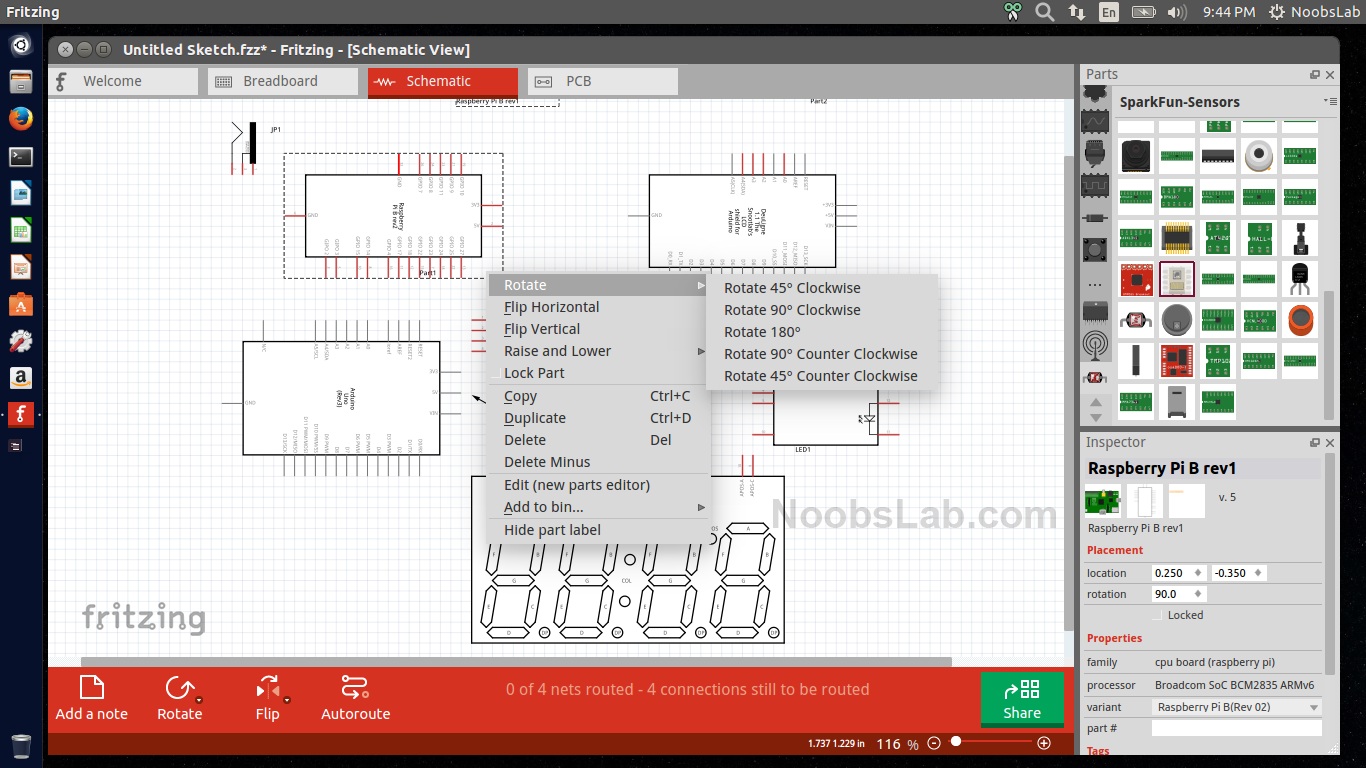
Task: Click the Flip tool in bottom toolbar
Action: [x=266, y=698]
